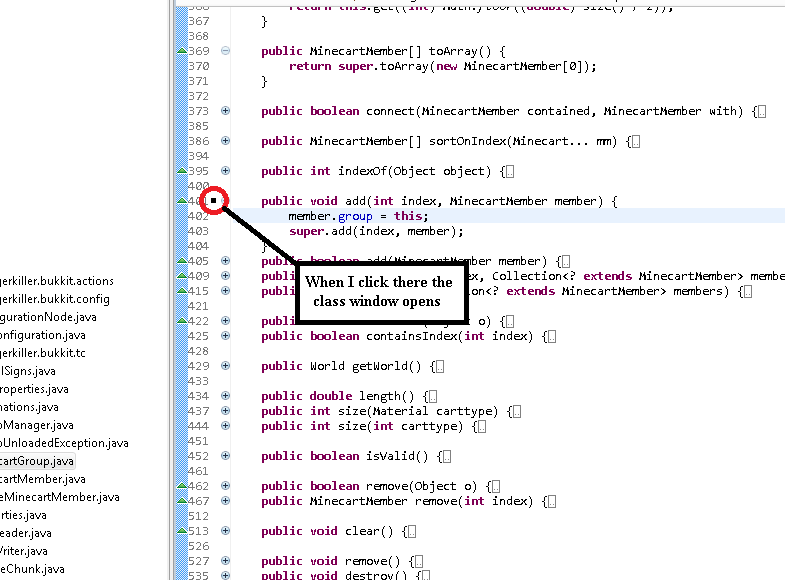Click collapsed-code box after isValid()
The image size is (785, 580).
446,457
